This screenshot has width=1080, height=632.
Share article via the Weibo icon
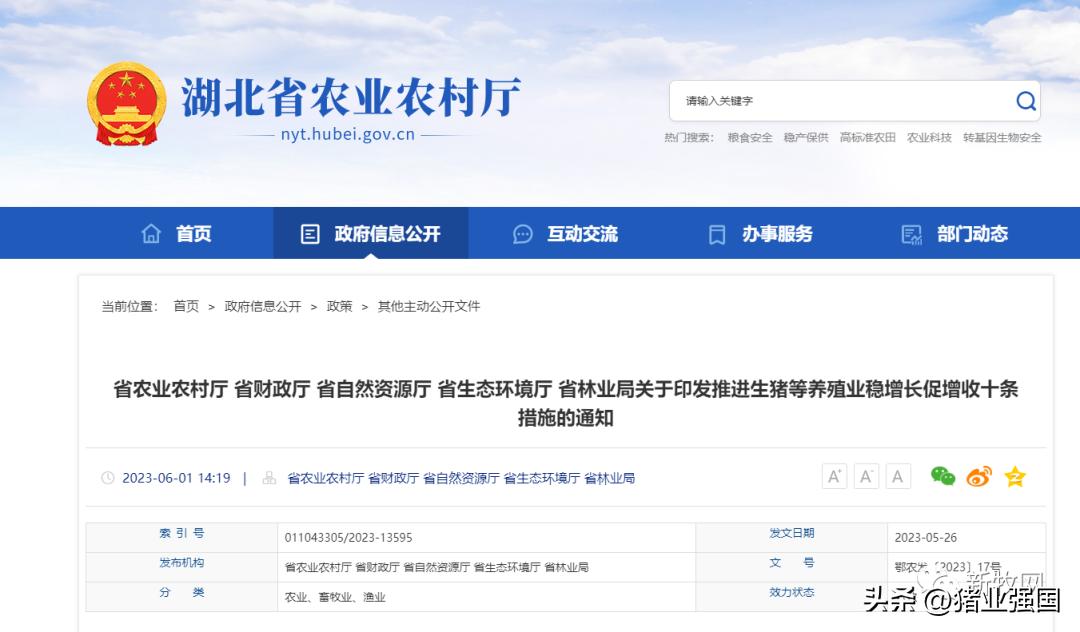point(978,477)
